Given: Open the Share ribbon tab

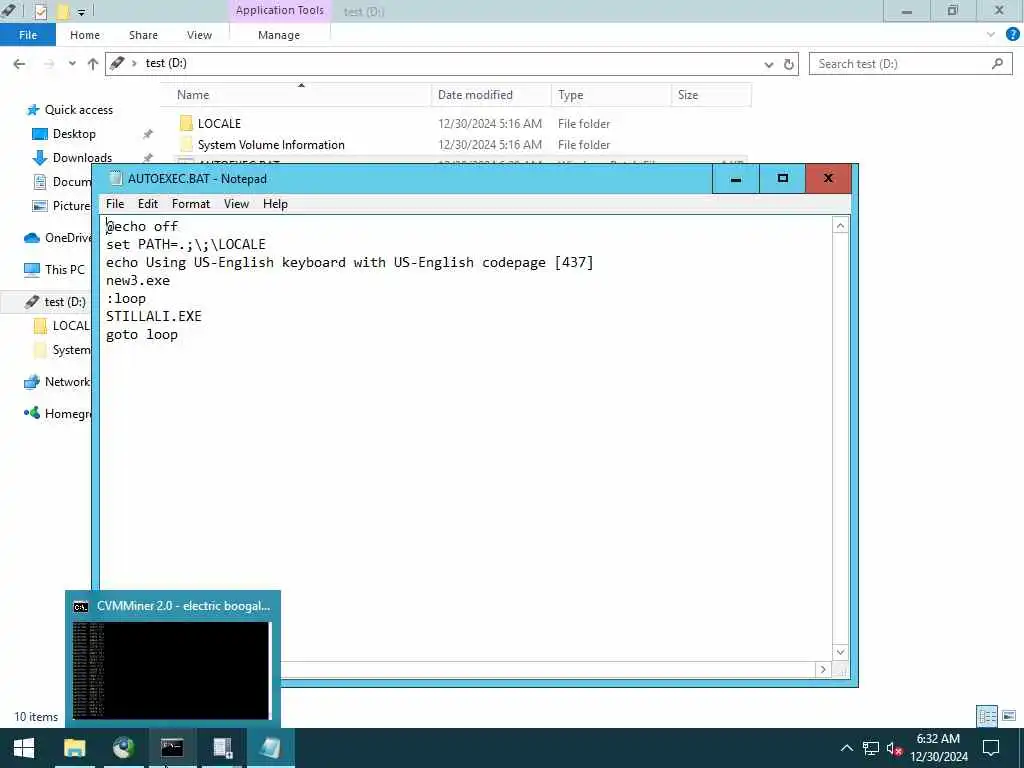Looking at the screenshot, I should pyautogui.click(x=143, y=35).
